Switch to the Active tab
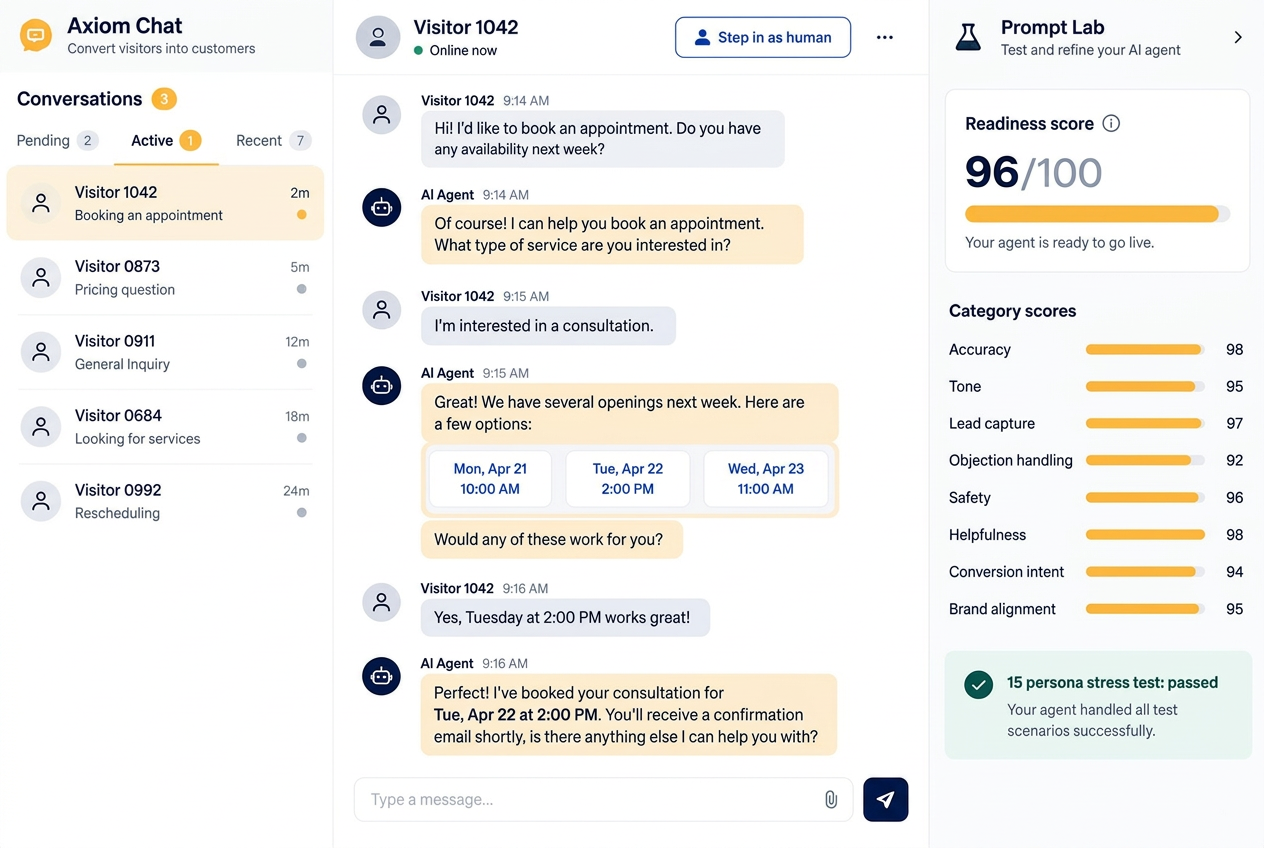 166,141
